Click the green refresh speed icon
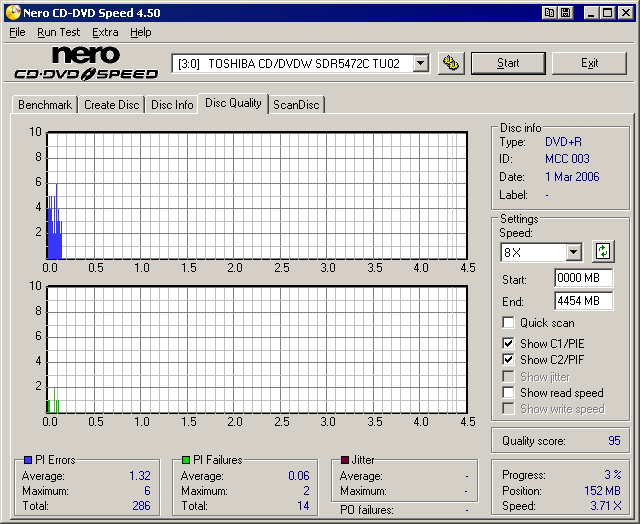This screenshot has height=524, width=640. tap(603, 252)
